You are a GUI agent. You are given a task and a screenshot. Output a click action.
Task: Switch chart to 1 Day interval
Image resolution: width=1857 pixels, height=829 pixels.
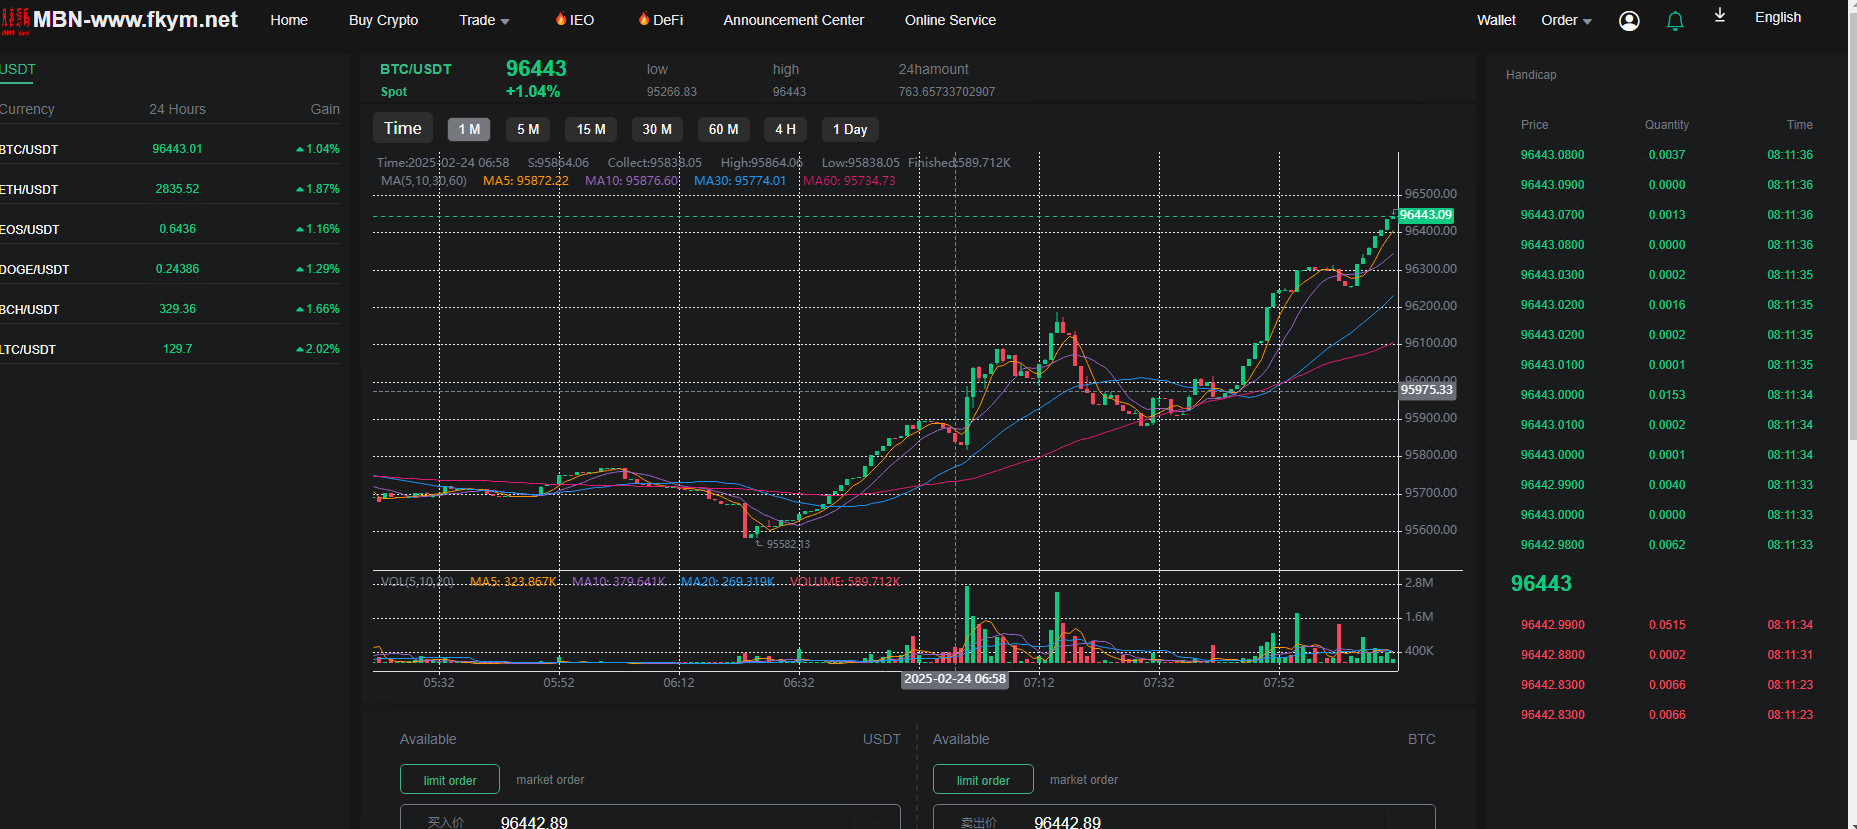[x=850, y=129]
